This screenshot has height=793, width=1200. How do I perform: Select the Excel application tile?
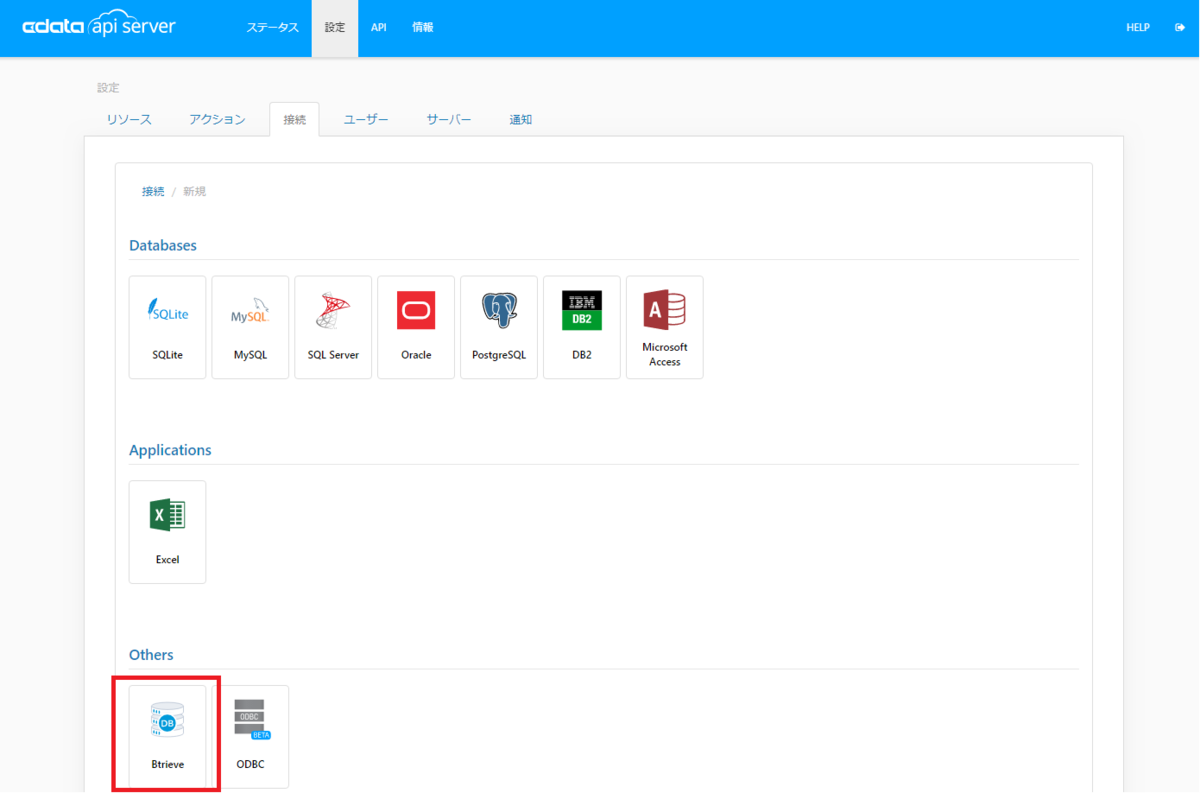click(167, 532)
